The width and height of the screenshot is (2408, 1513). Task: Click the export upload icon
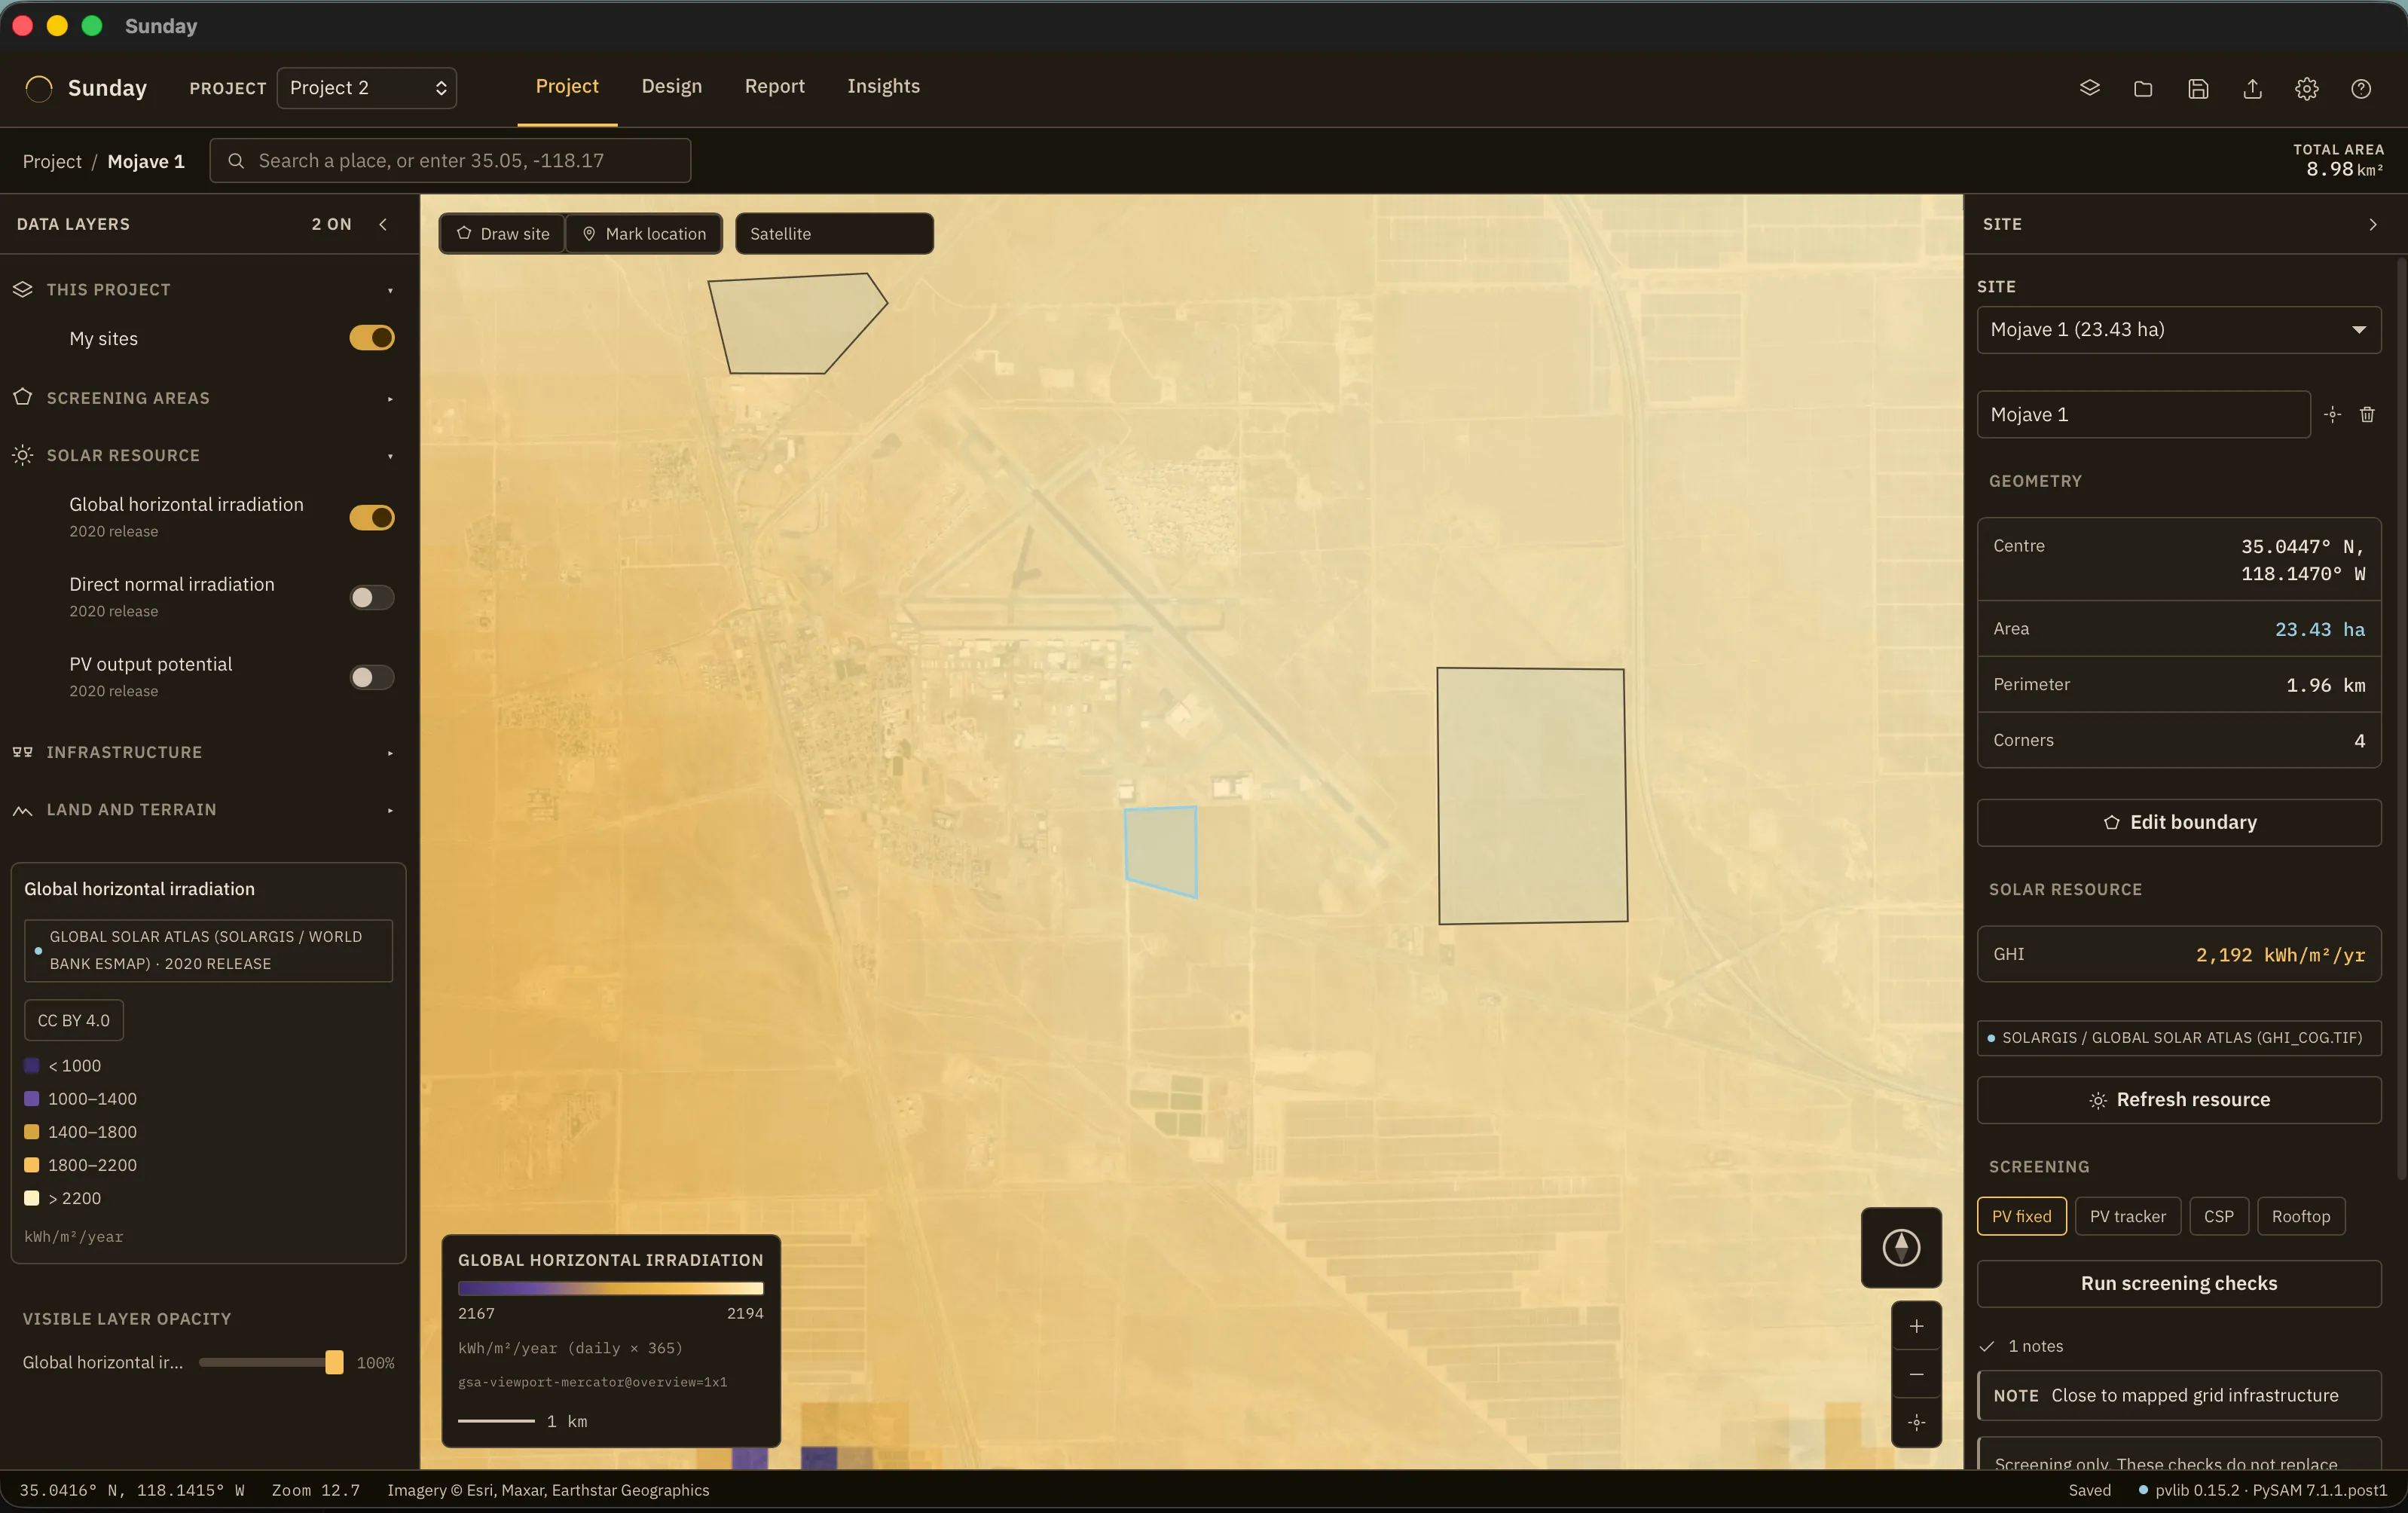[x=2252, y=88]
